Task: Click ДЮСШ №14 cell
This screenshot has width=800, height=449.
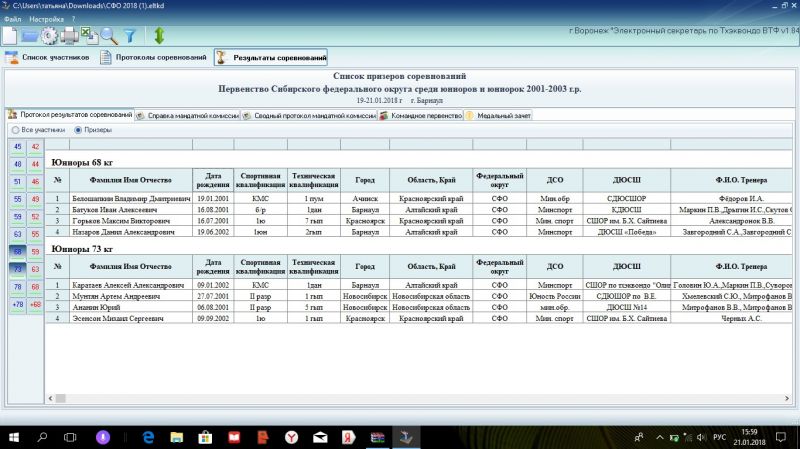Action: coord(627,307)
